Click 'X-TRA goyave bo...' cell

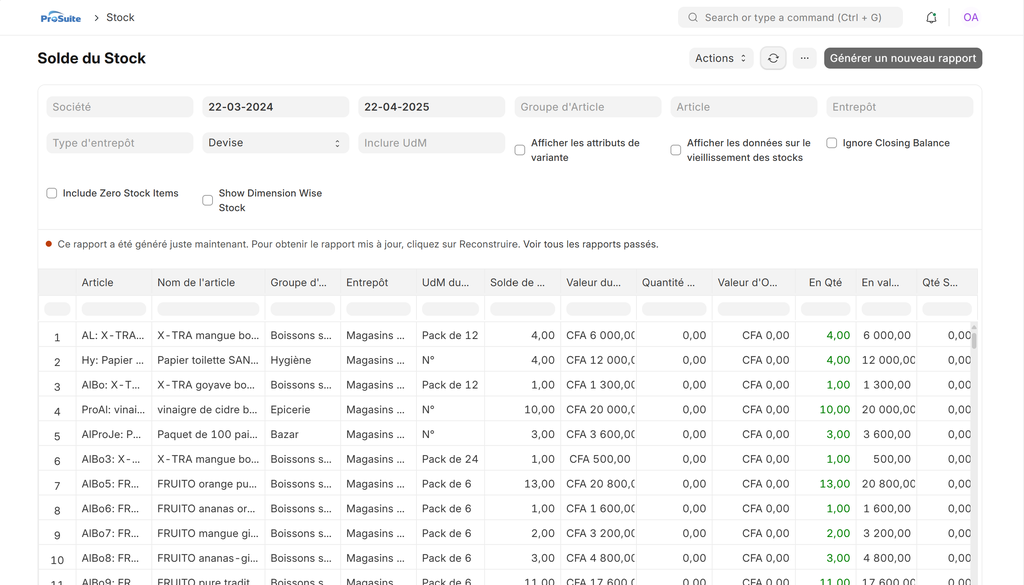(208, 385)
